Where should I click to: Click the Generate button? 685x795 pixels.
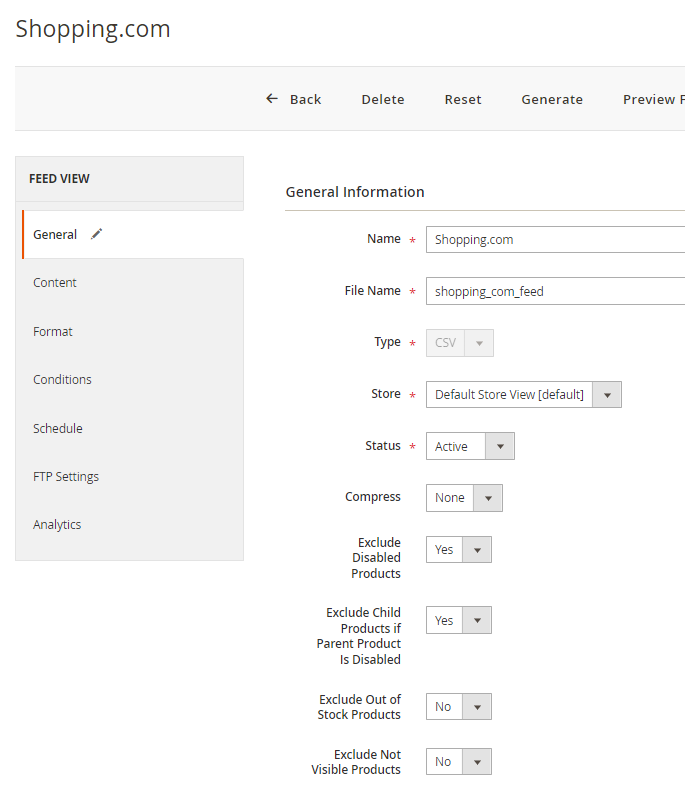pyautogui.click(x=552, y=99)
